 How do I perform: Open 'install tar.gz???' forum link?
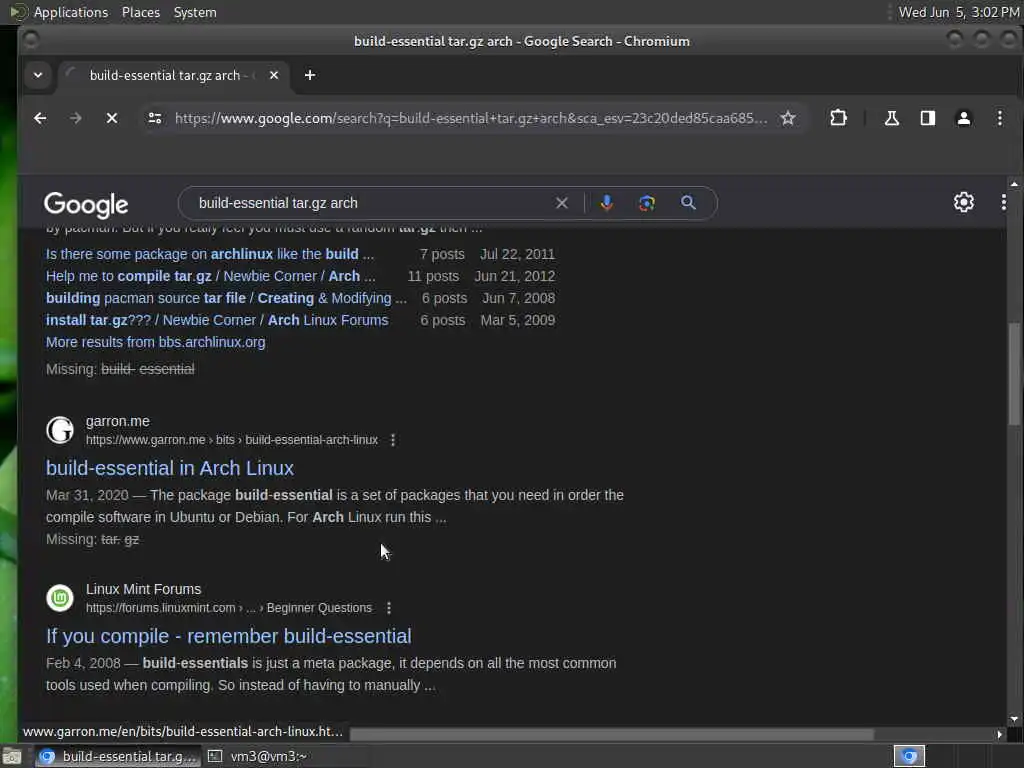point(217,320)
